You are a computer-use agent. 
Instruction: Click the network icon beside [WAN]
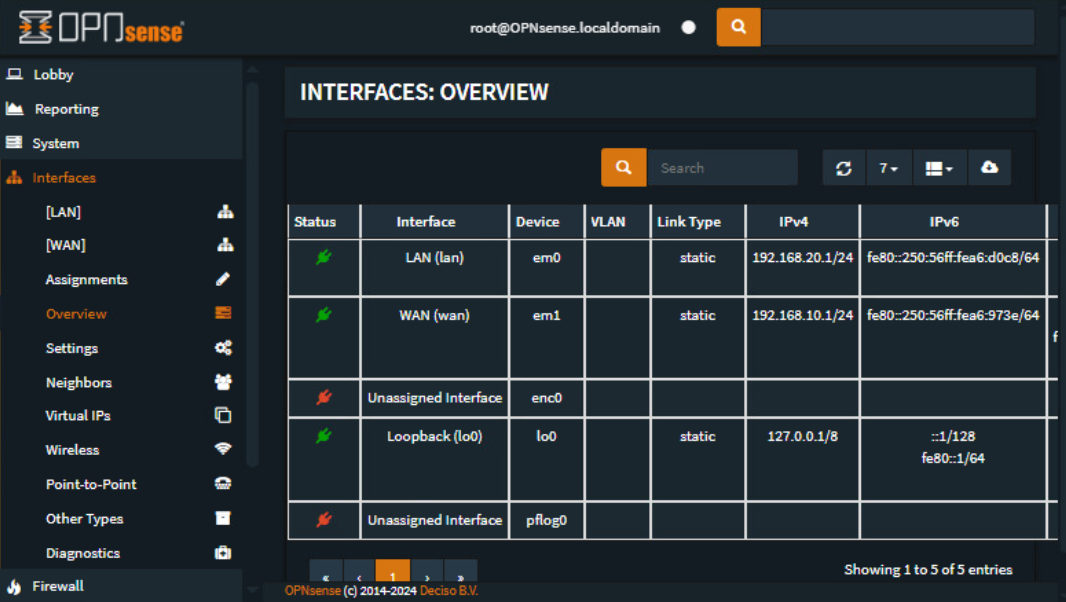pyautogui.click(x=225, y=245)
